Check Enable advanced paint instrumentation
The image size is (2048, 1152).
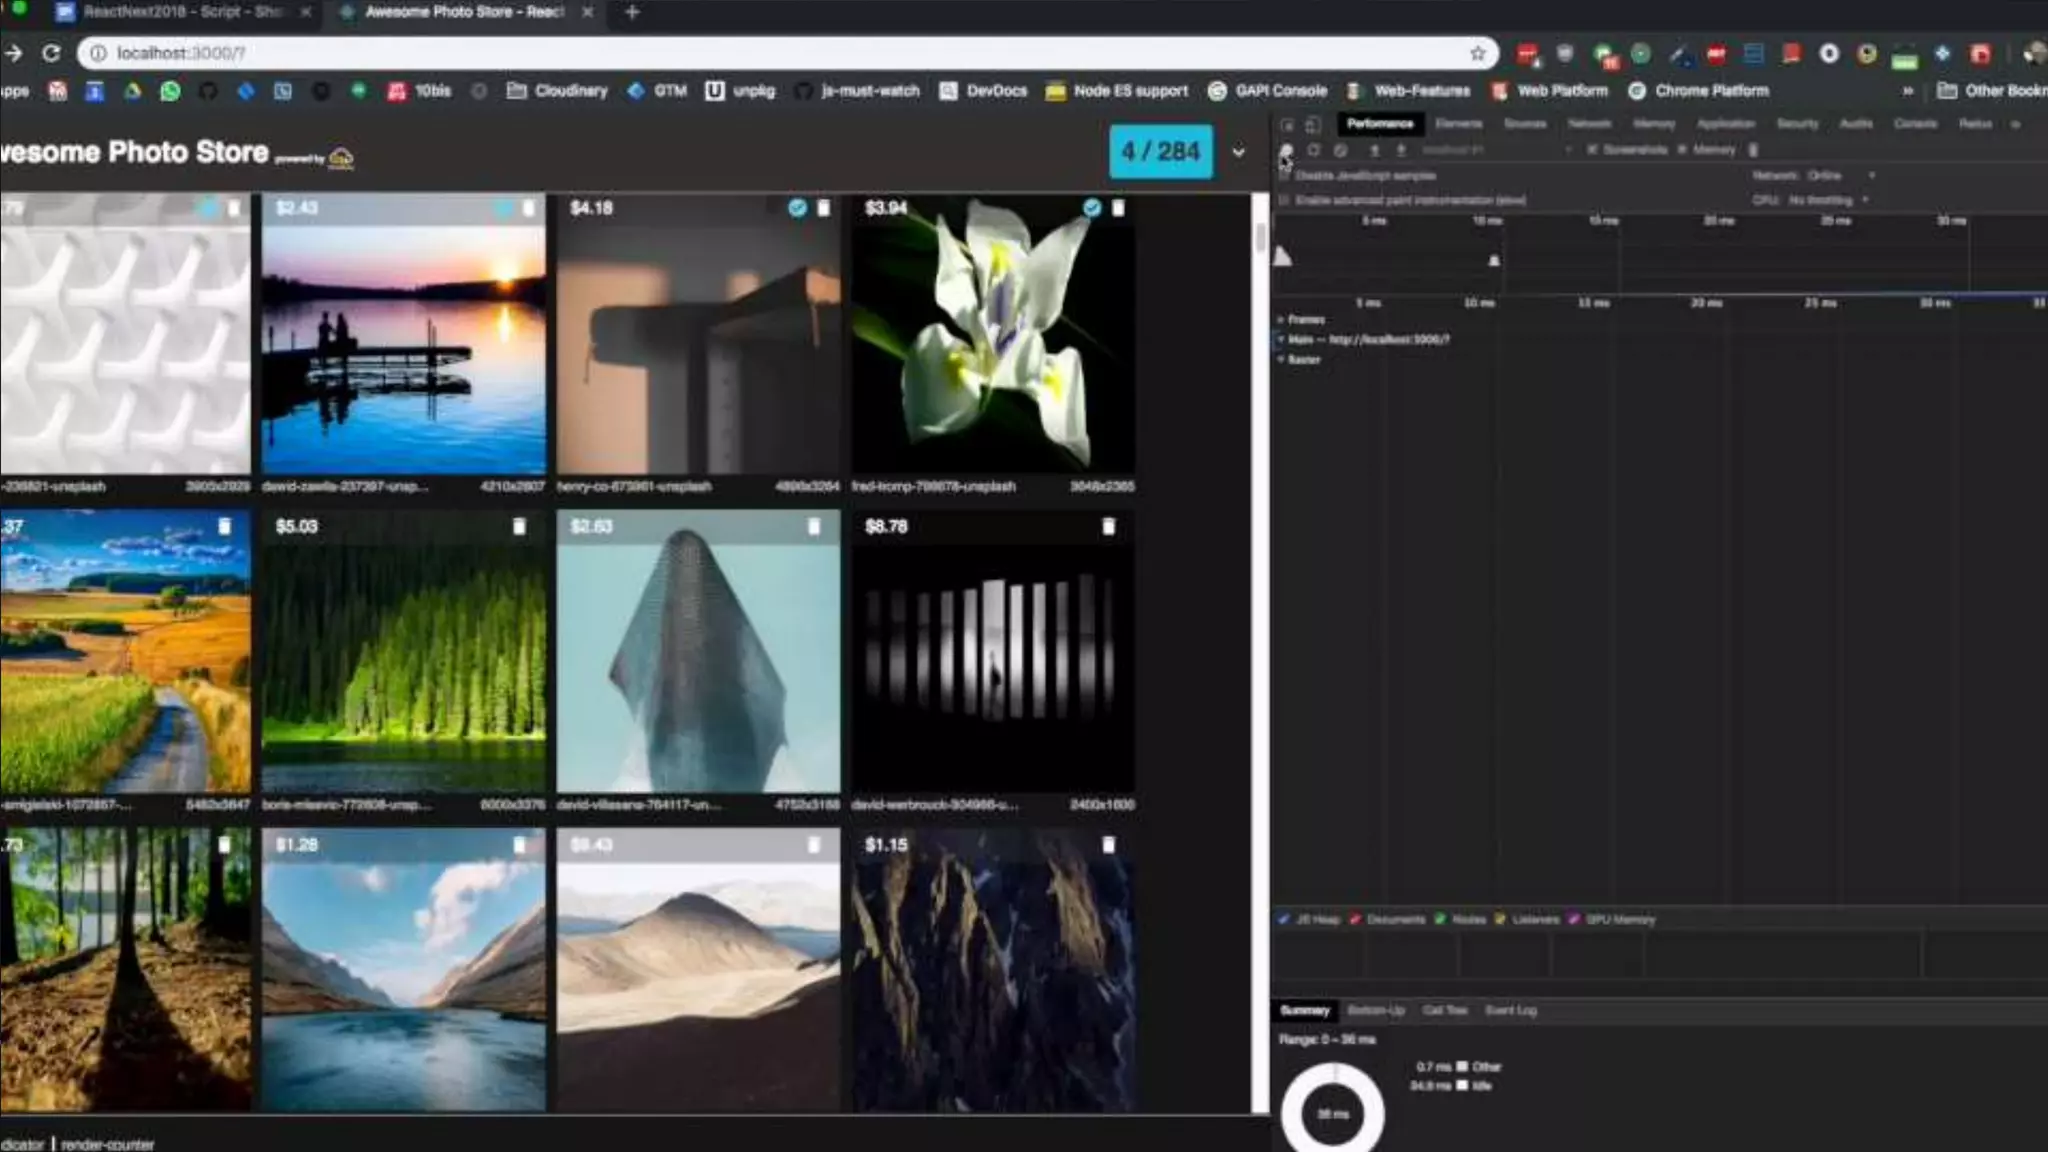point(1284,200)
